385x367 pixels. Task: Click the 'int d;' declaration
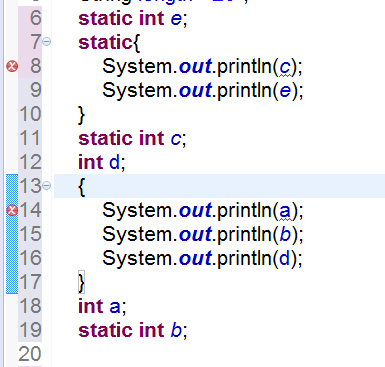(102, 162)
